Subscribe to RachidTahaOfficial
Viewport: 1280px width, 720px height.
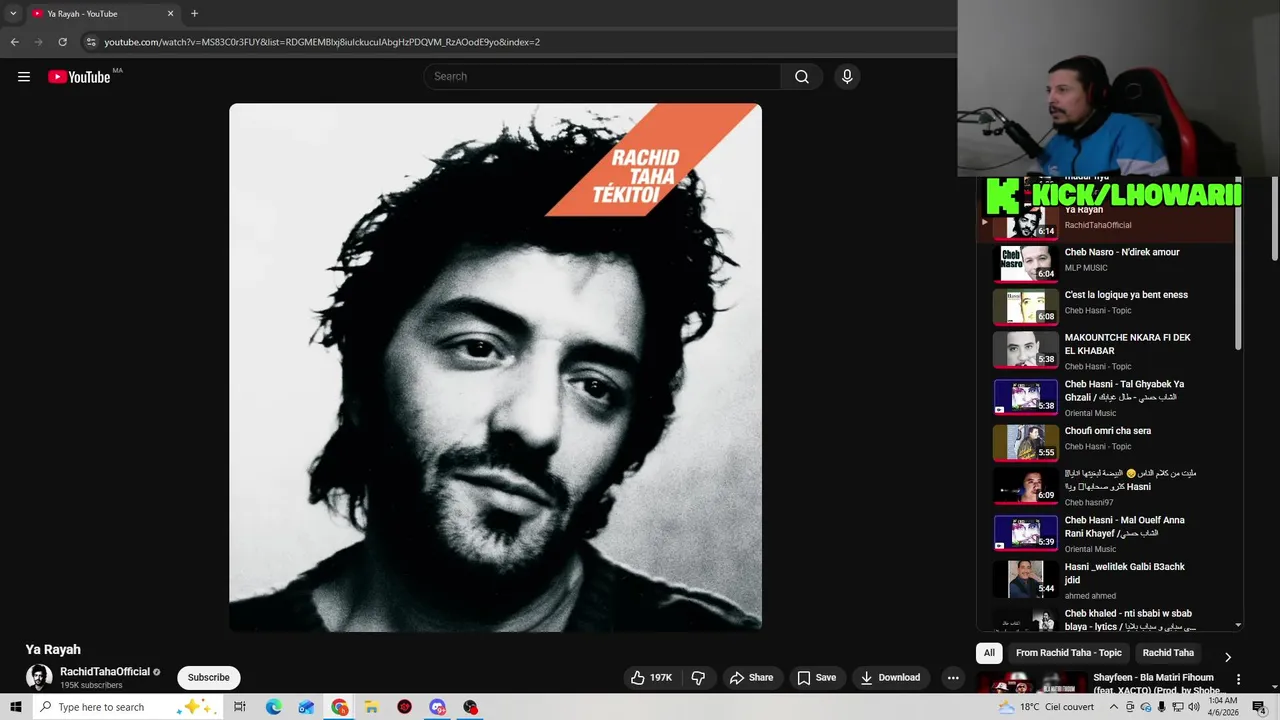coord(209,677)
